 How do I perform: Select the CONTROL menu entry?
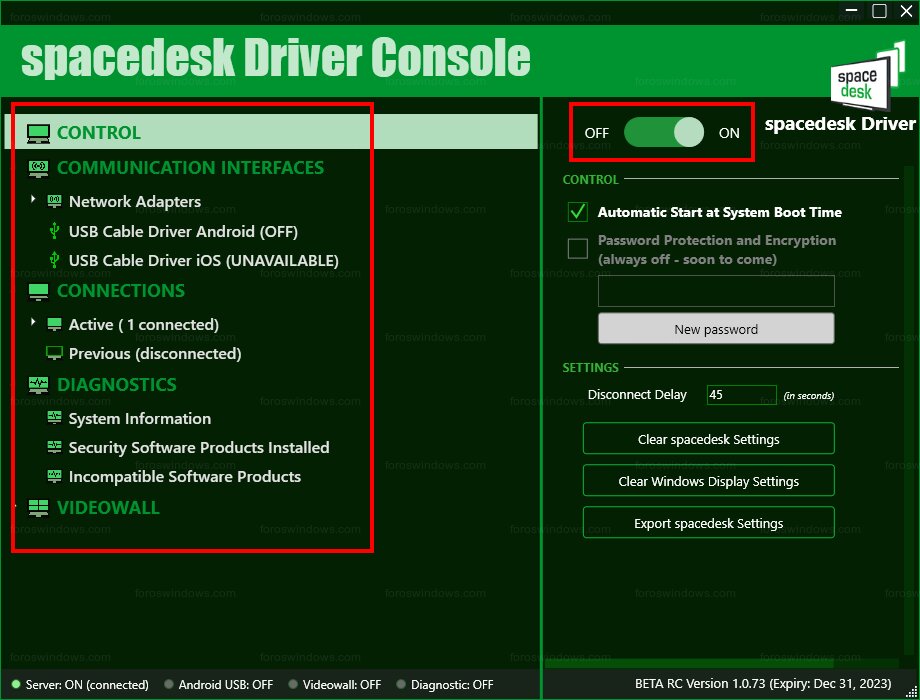(271, 132)
